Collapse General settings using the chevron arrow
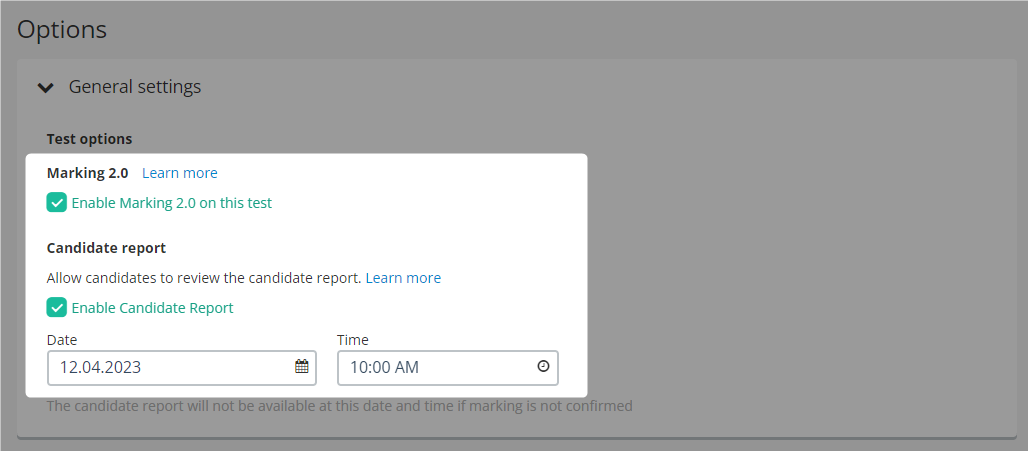The width and height of the screenshot is (1028, 451). point(45,88)
